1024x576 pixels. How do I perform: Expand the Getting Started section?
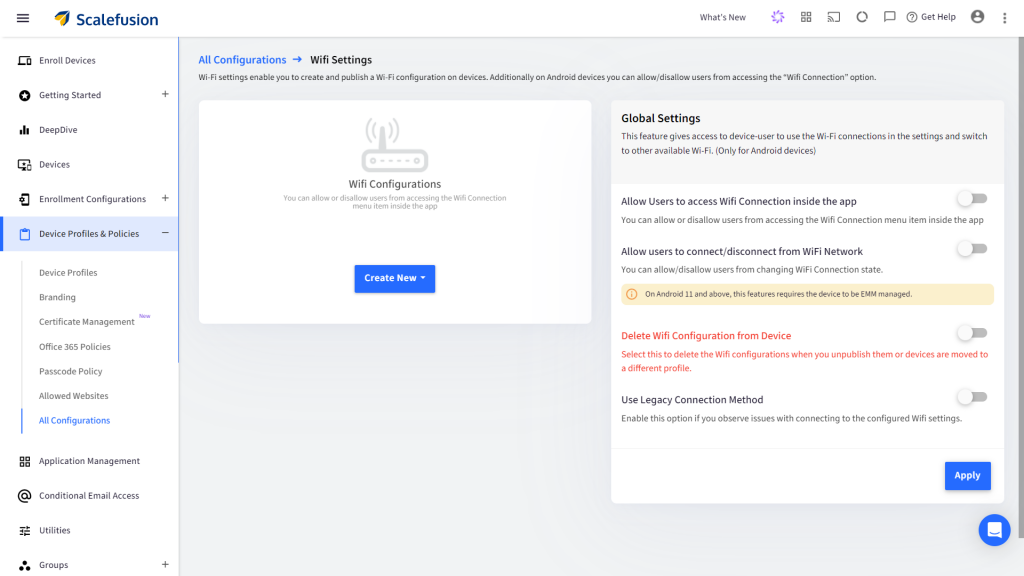pos(165,95)
